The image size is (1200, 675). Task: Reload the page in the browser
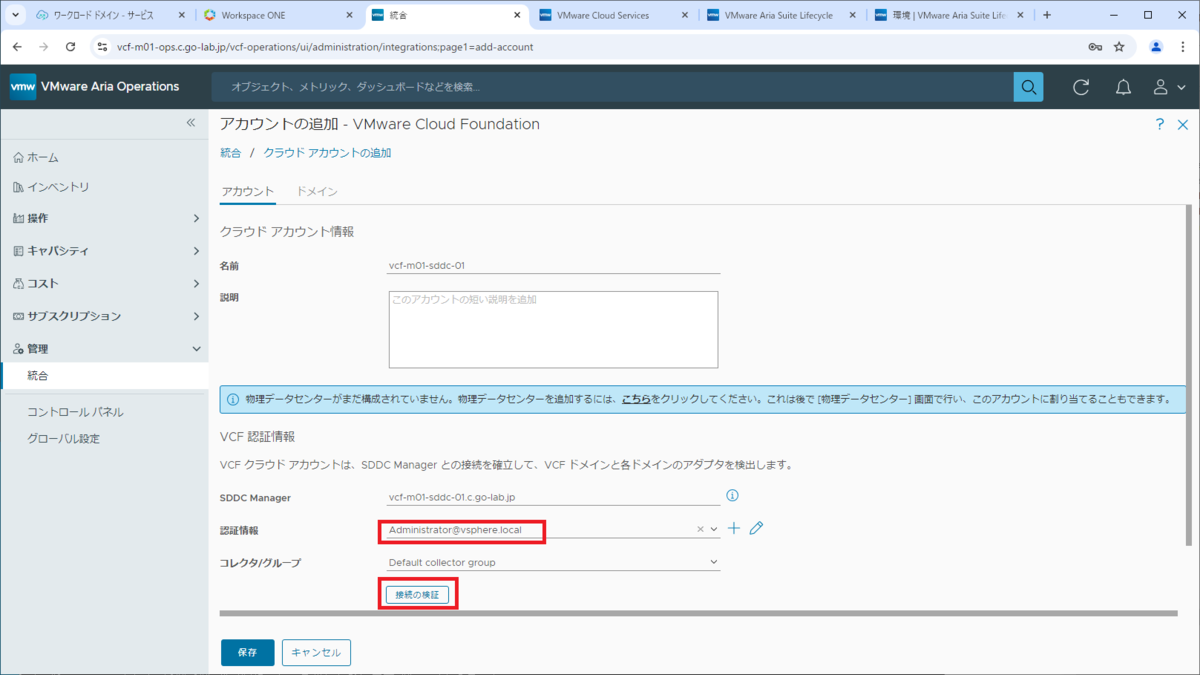pyautogui.click(x=70, y=47)
